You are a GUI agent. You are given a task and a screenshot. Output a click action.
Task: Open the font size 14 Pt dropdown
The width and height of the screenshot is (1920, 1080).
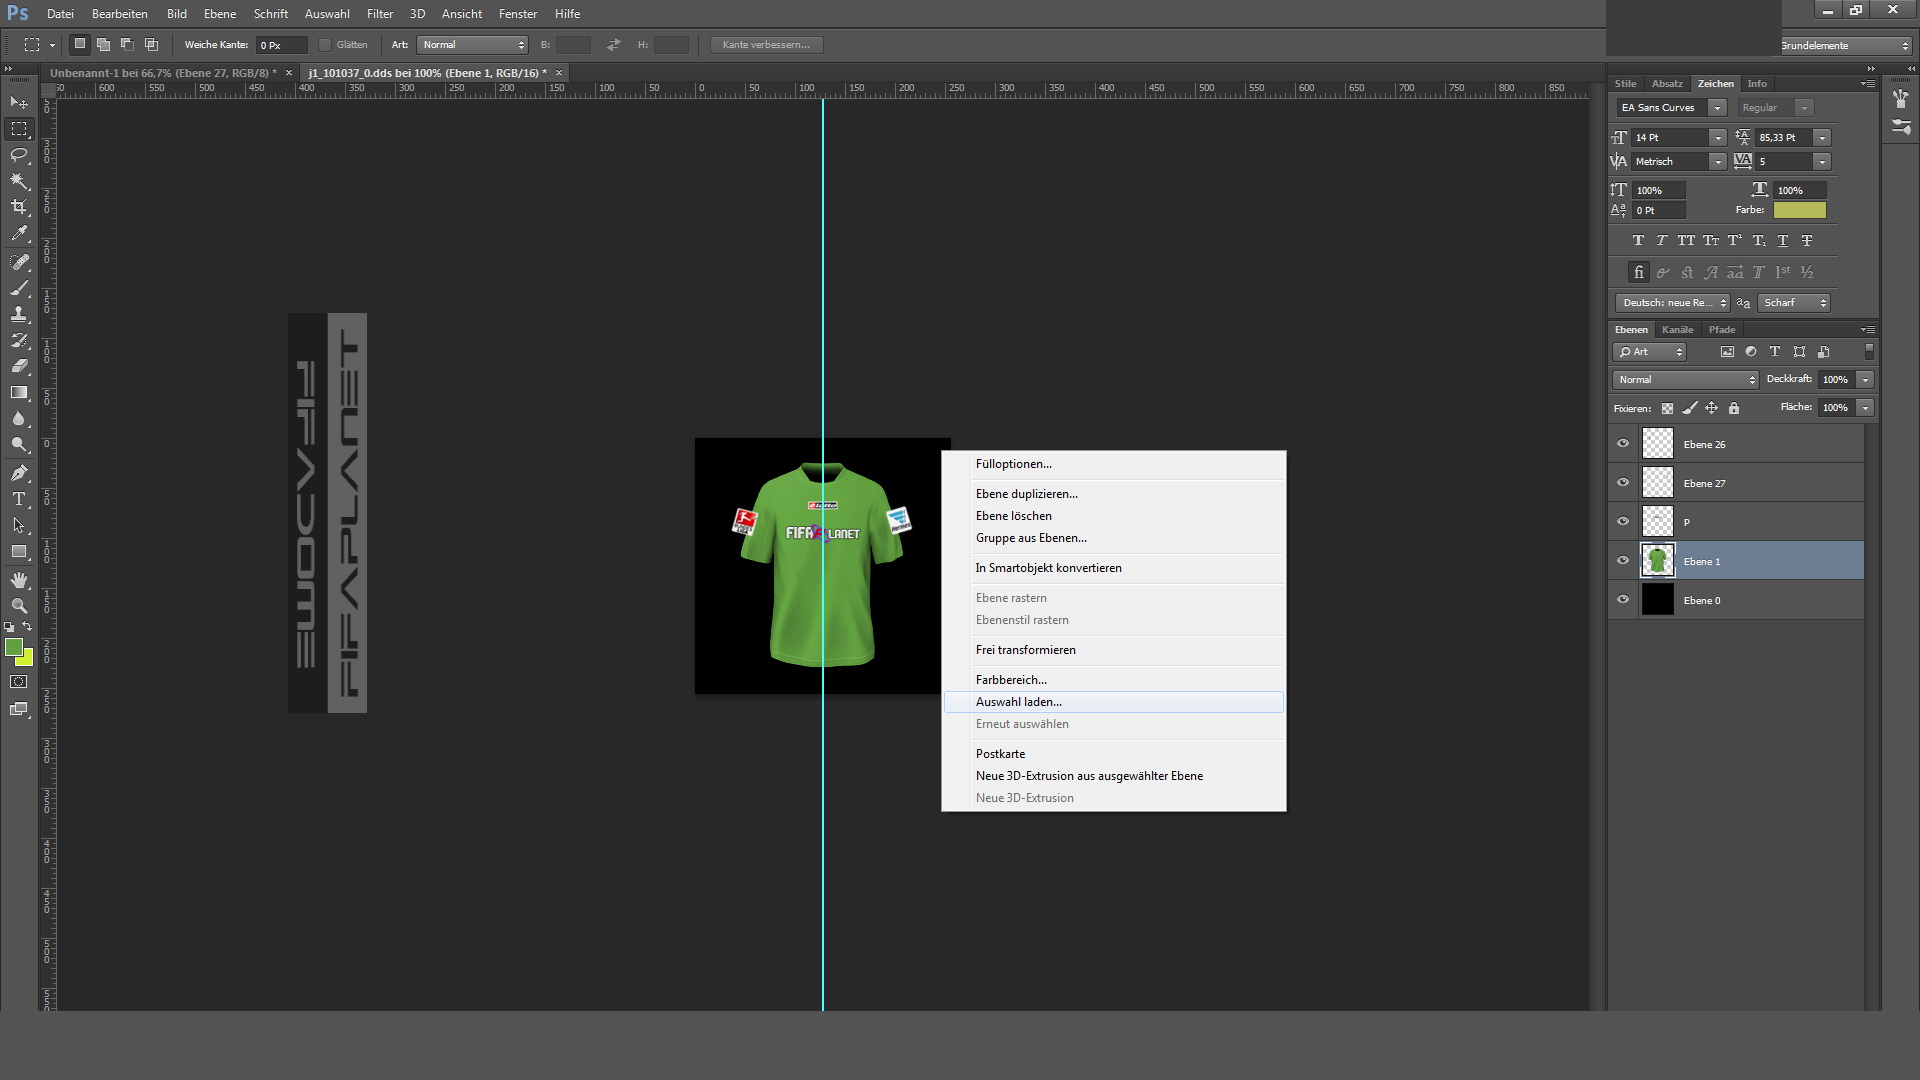(x=1717, y=138)
